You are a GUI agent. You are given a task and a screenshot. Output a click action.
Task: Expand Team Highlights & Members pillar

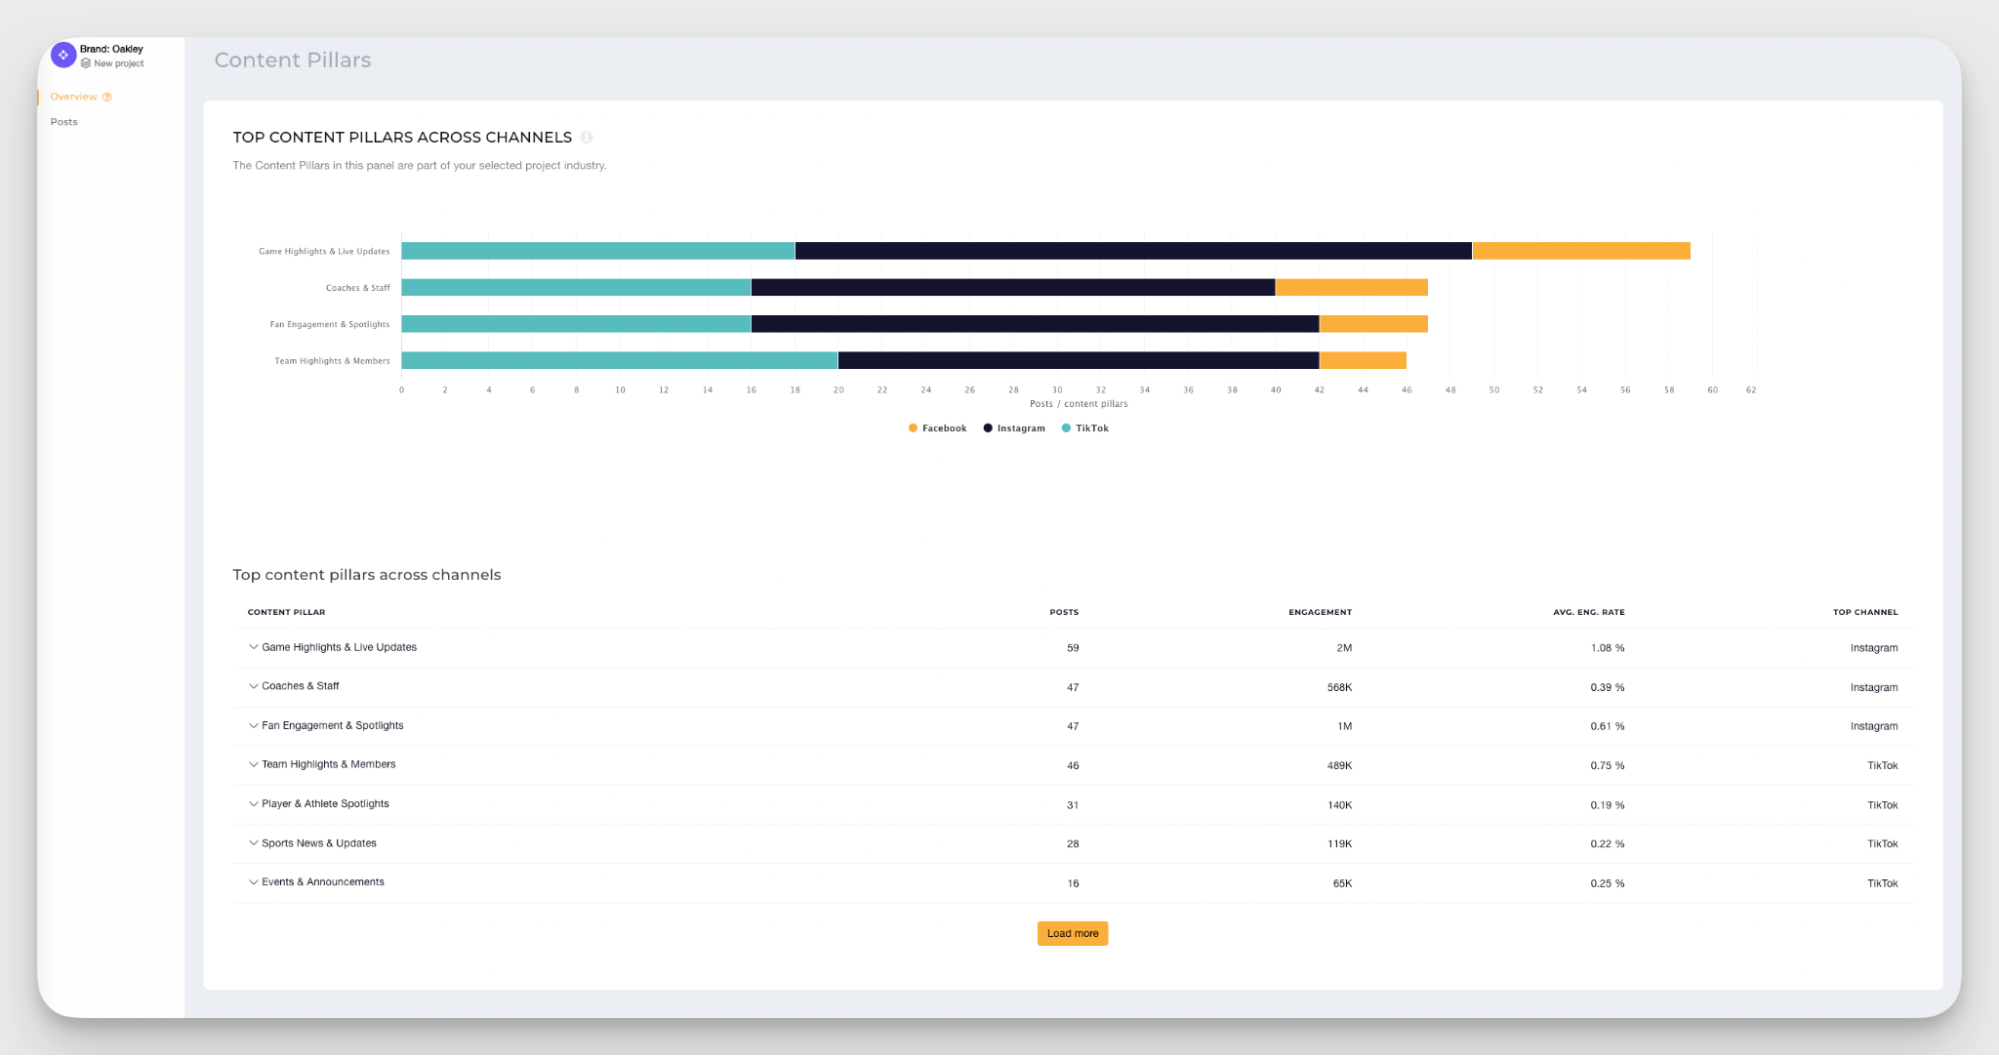pos(253,764)
